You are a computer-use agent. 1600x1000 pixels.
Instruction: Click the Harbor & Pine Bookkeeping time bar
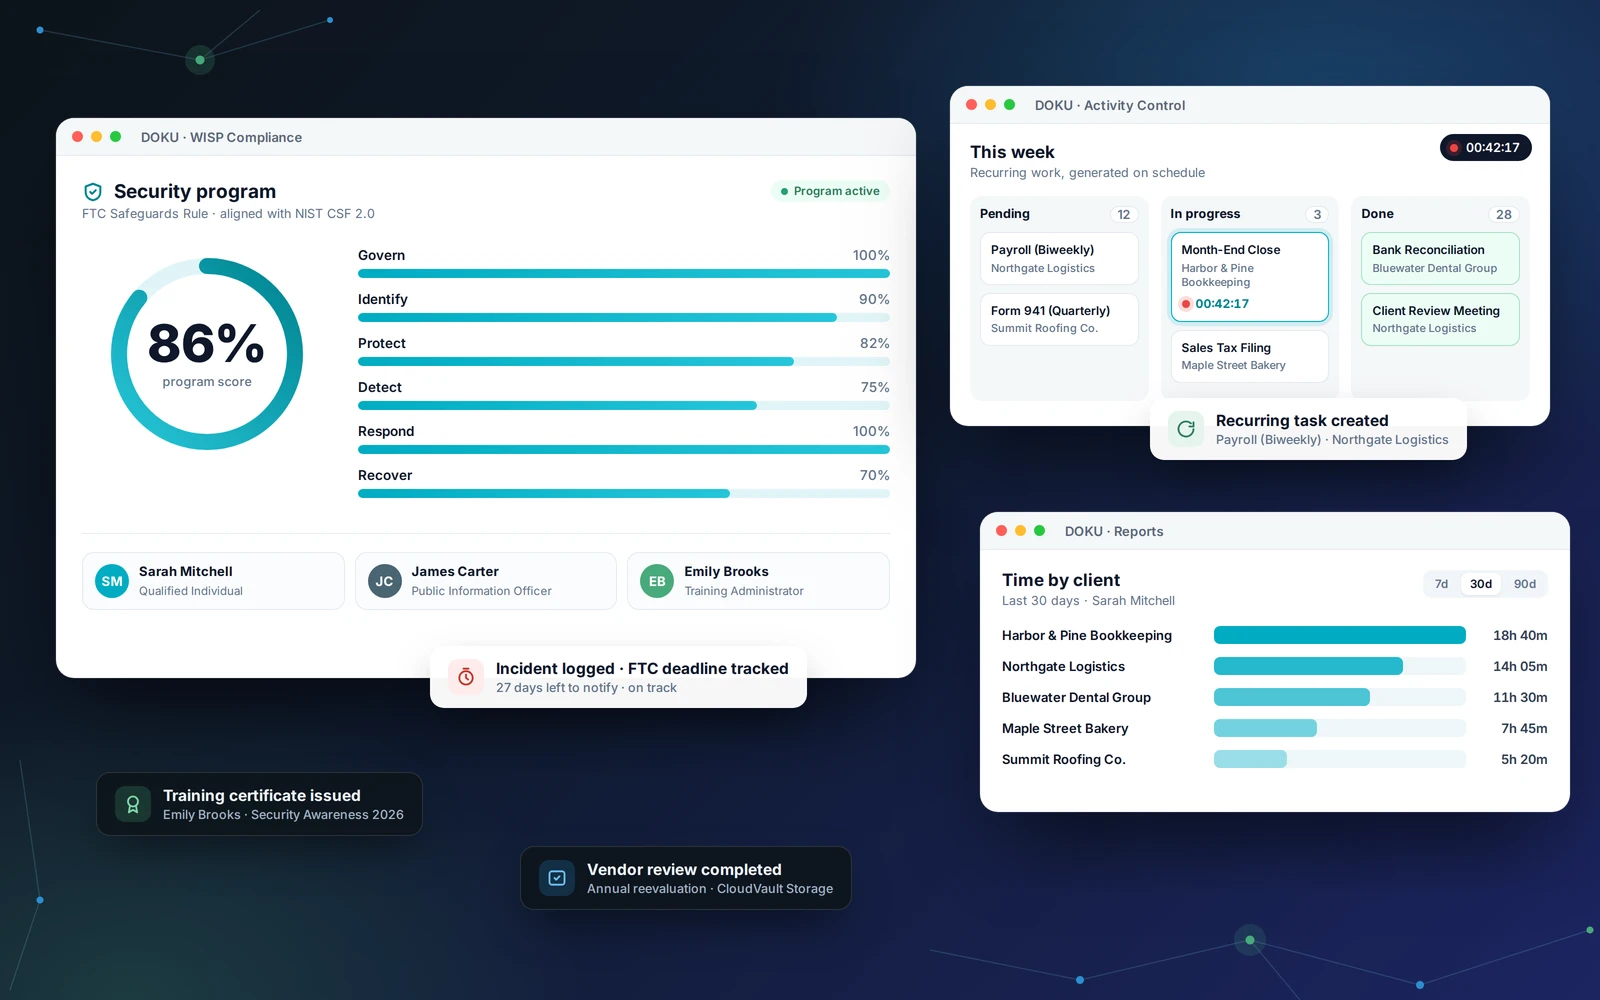1340,635
